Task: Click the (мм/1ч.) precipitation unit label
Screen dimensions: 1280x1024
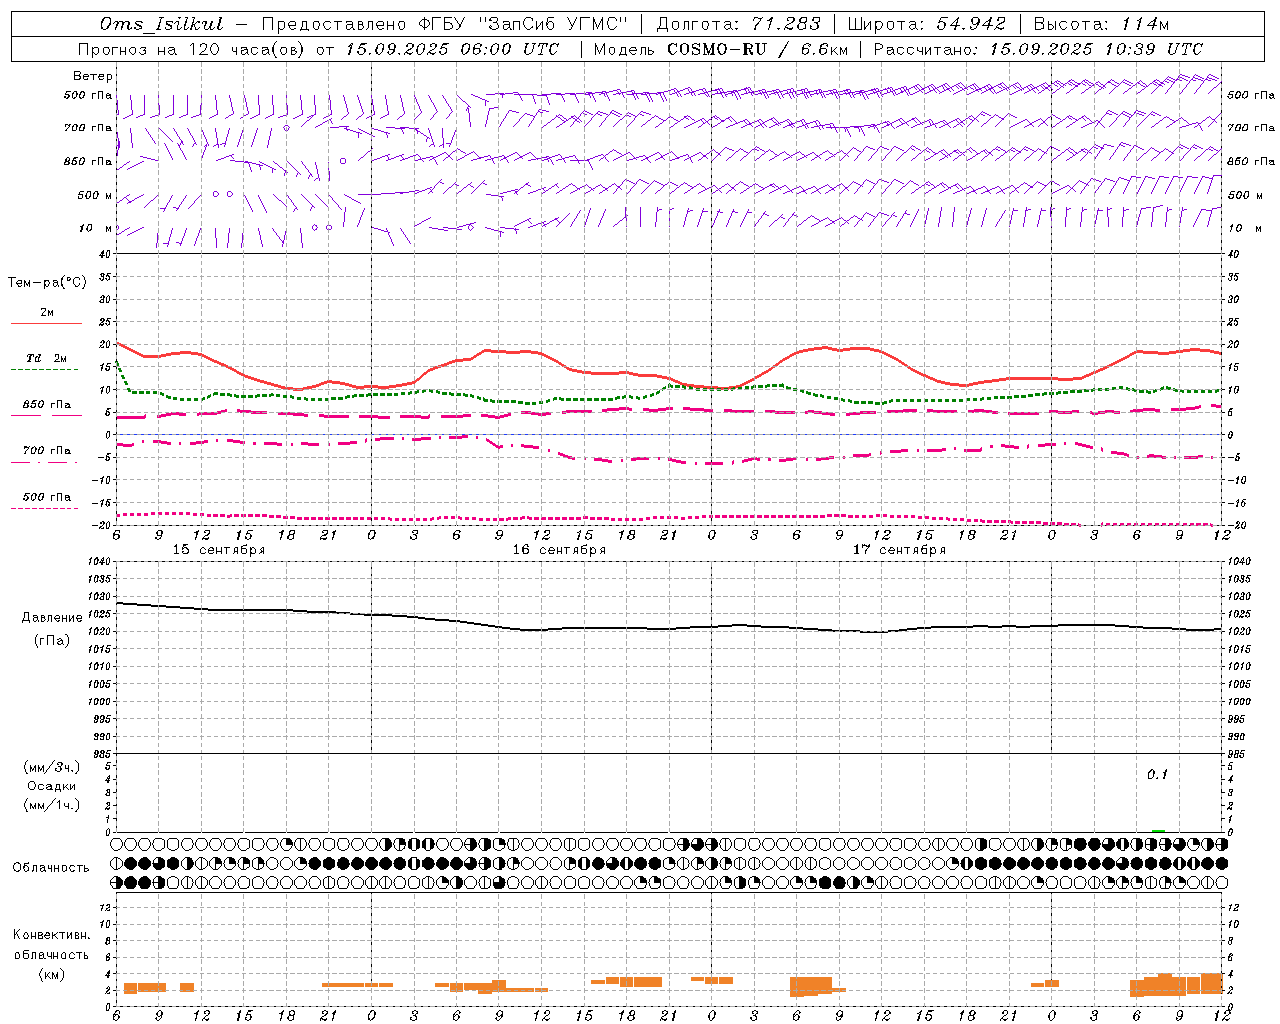Action: pyautogui.click(x=51, y=805)
